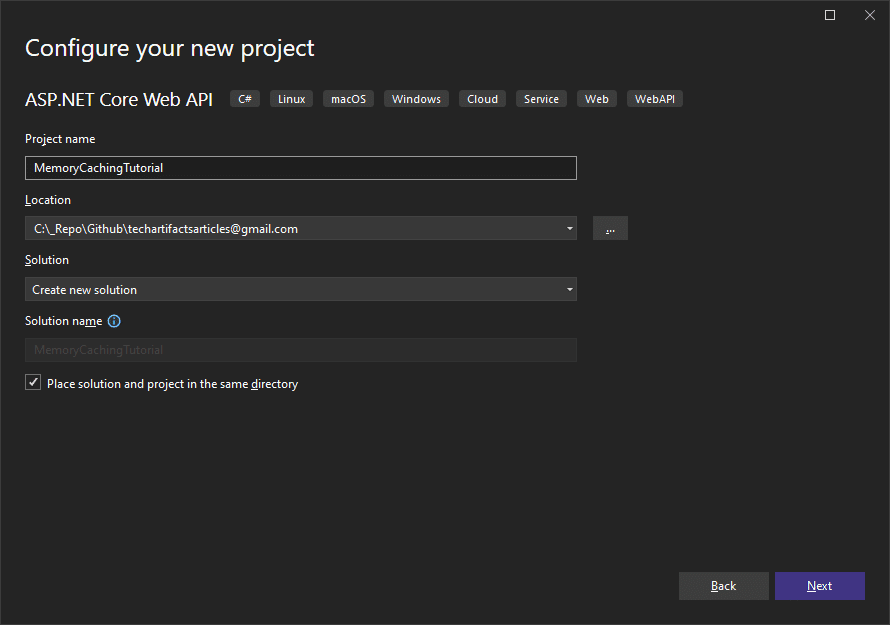Close the Configure project dialog

(870, 15)
